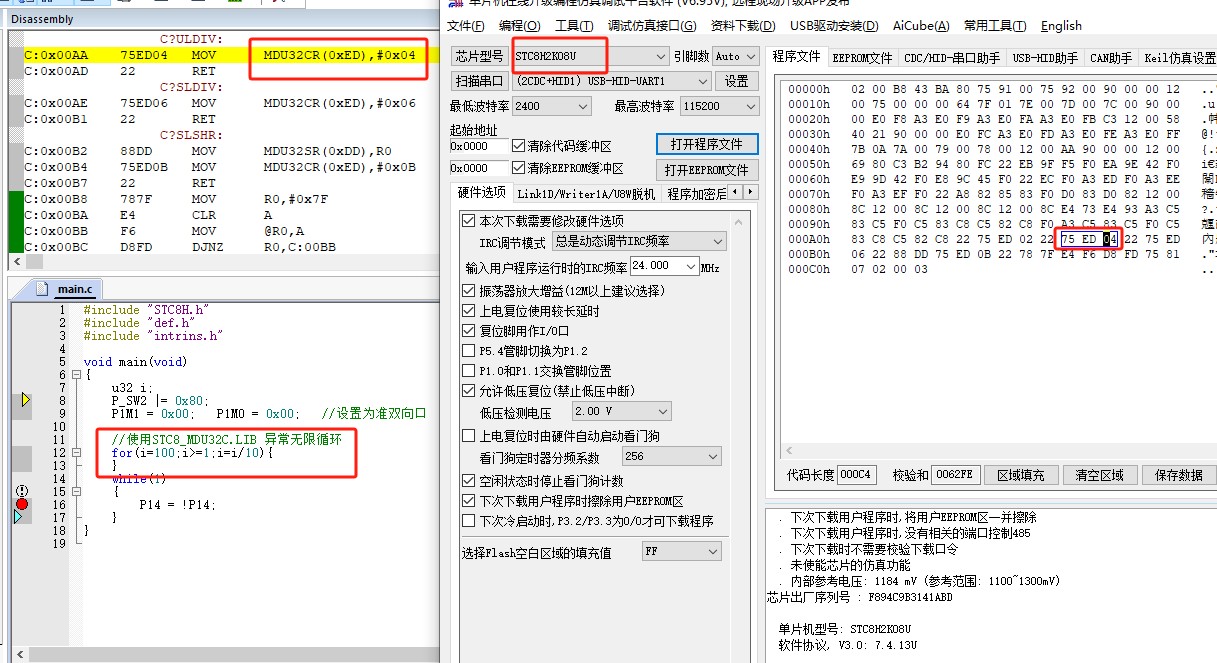The image size is (1217, 663).
Task: Enable 上电复位时由硬件自动启动看门狗 checkbox
Action: click(x=469, y=436)
